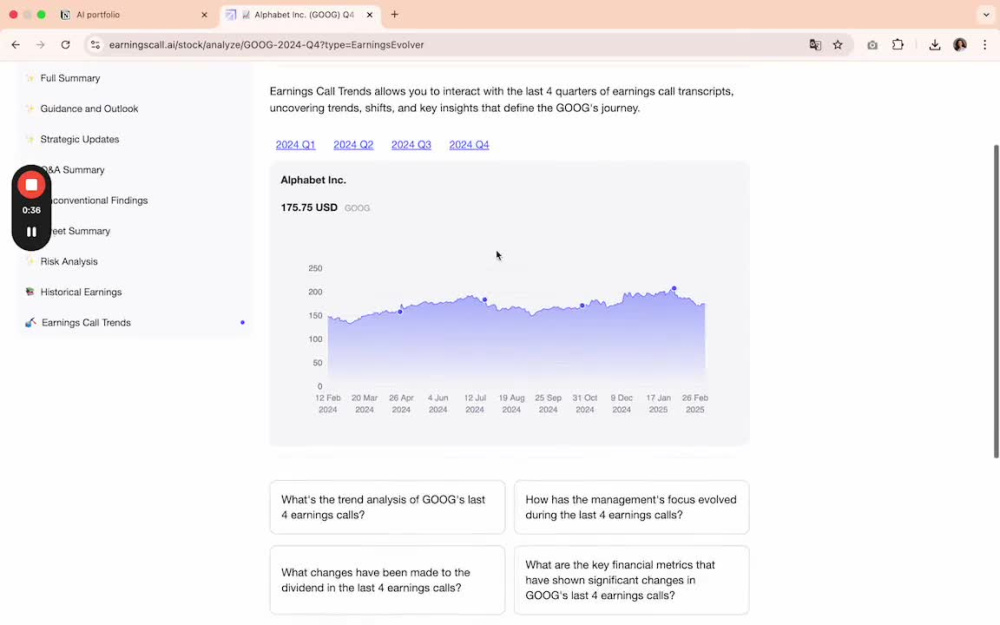Image resolution: width=1000 pixels, height=625 pixels.
Task: Click sparkle icon beside Risk Analysis
Action: point(29,261)
